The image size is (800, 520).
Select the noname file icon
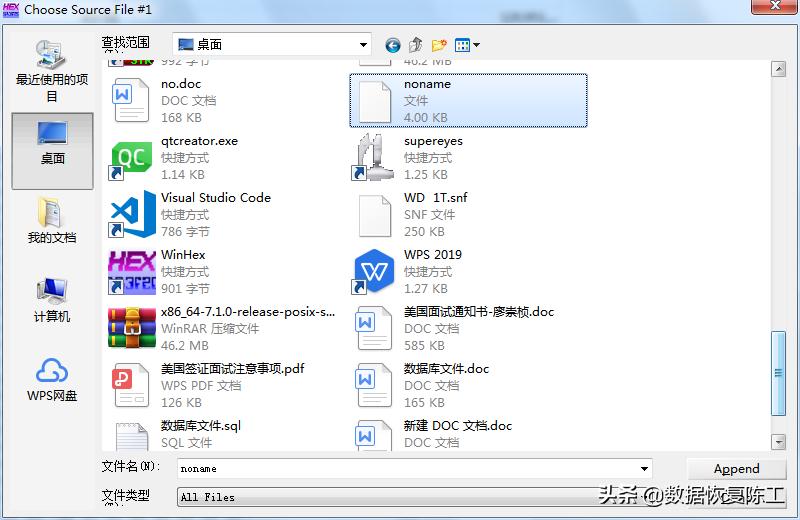click(x=374, y=101)
